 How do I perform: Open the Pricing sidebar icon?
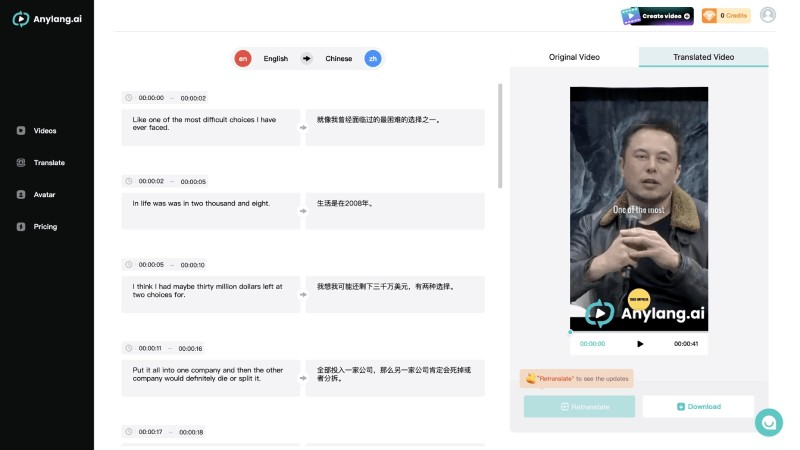[x=21, y=227]
